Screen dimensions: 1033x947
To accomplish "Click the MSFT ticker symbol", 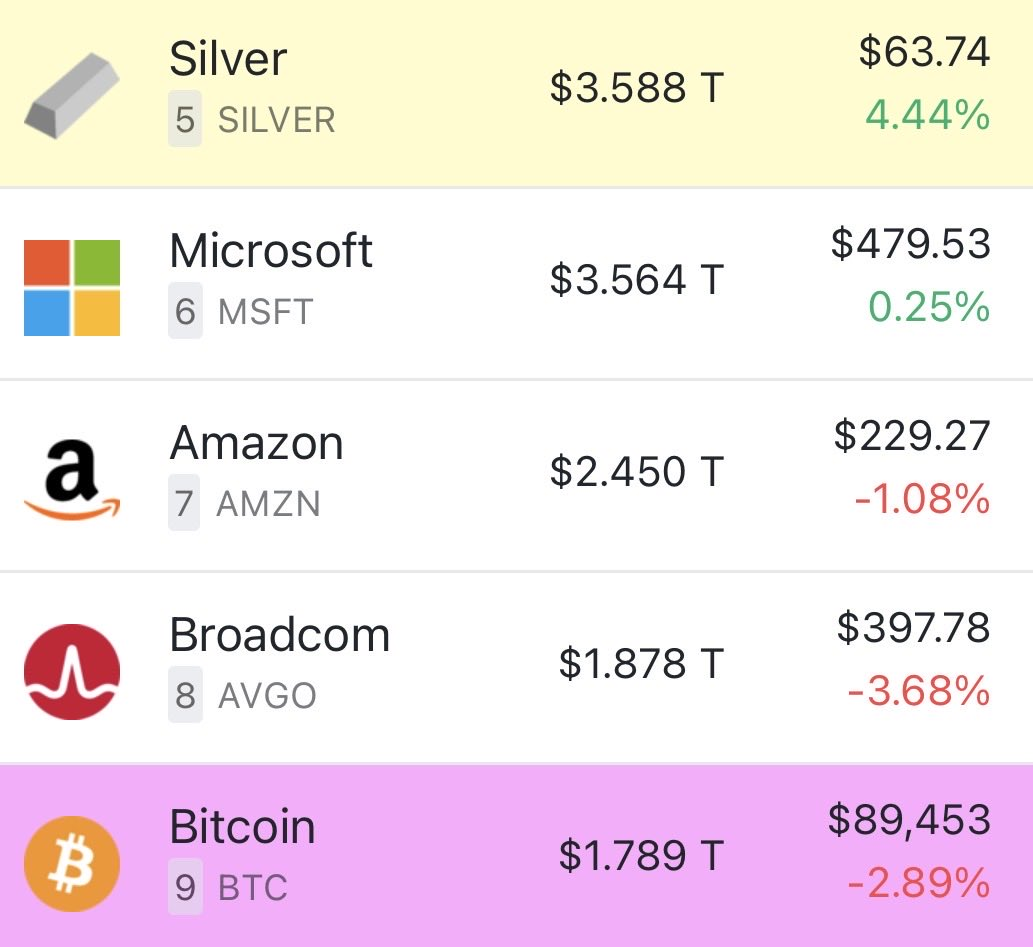I will point(265,312).
